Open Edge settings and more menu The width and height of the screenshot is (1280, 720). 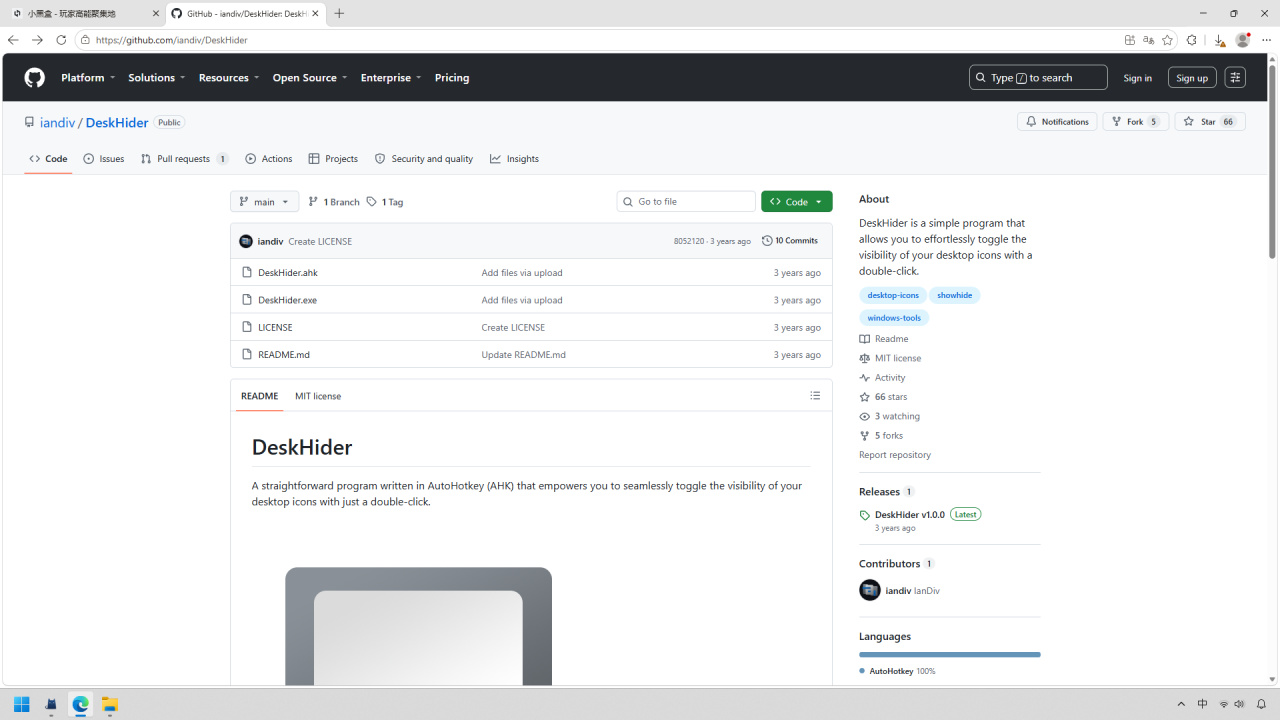point(1266,40)
